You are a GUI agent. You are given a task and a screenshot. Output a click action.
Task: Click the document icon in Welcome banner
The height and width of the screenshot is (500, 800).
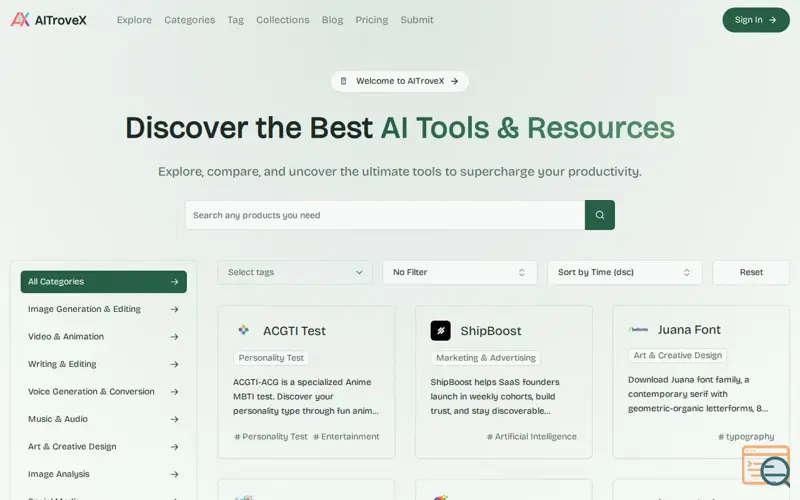pyautogui.click(x=343, y=81)
